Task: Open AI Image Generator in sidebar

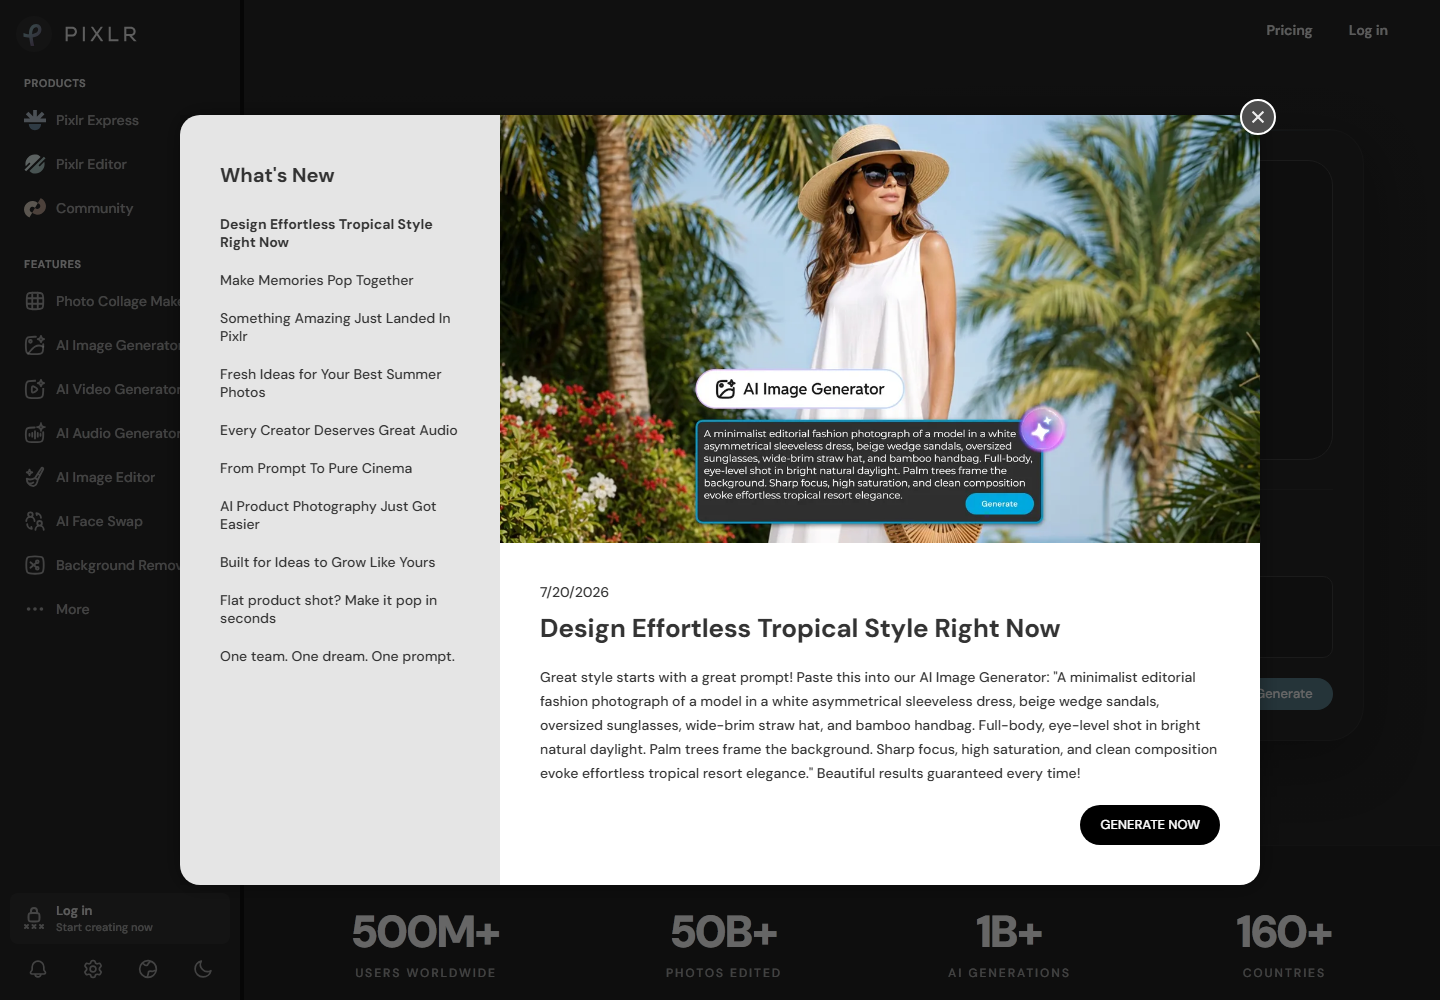Action: pyautogui.click(x=103, y=345)
